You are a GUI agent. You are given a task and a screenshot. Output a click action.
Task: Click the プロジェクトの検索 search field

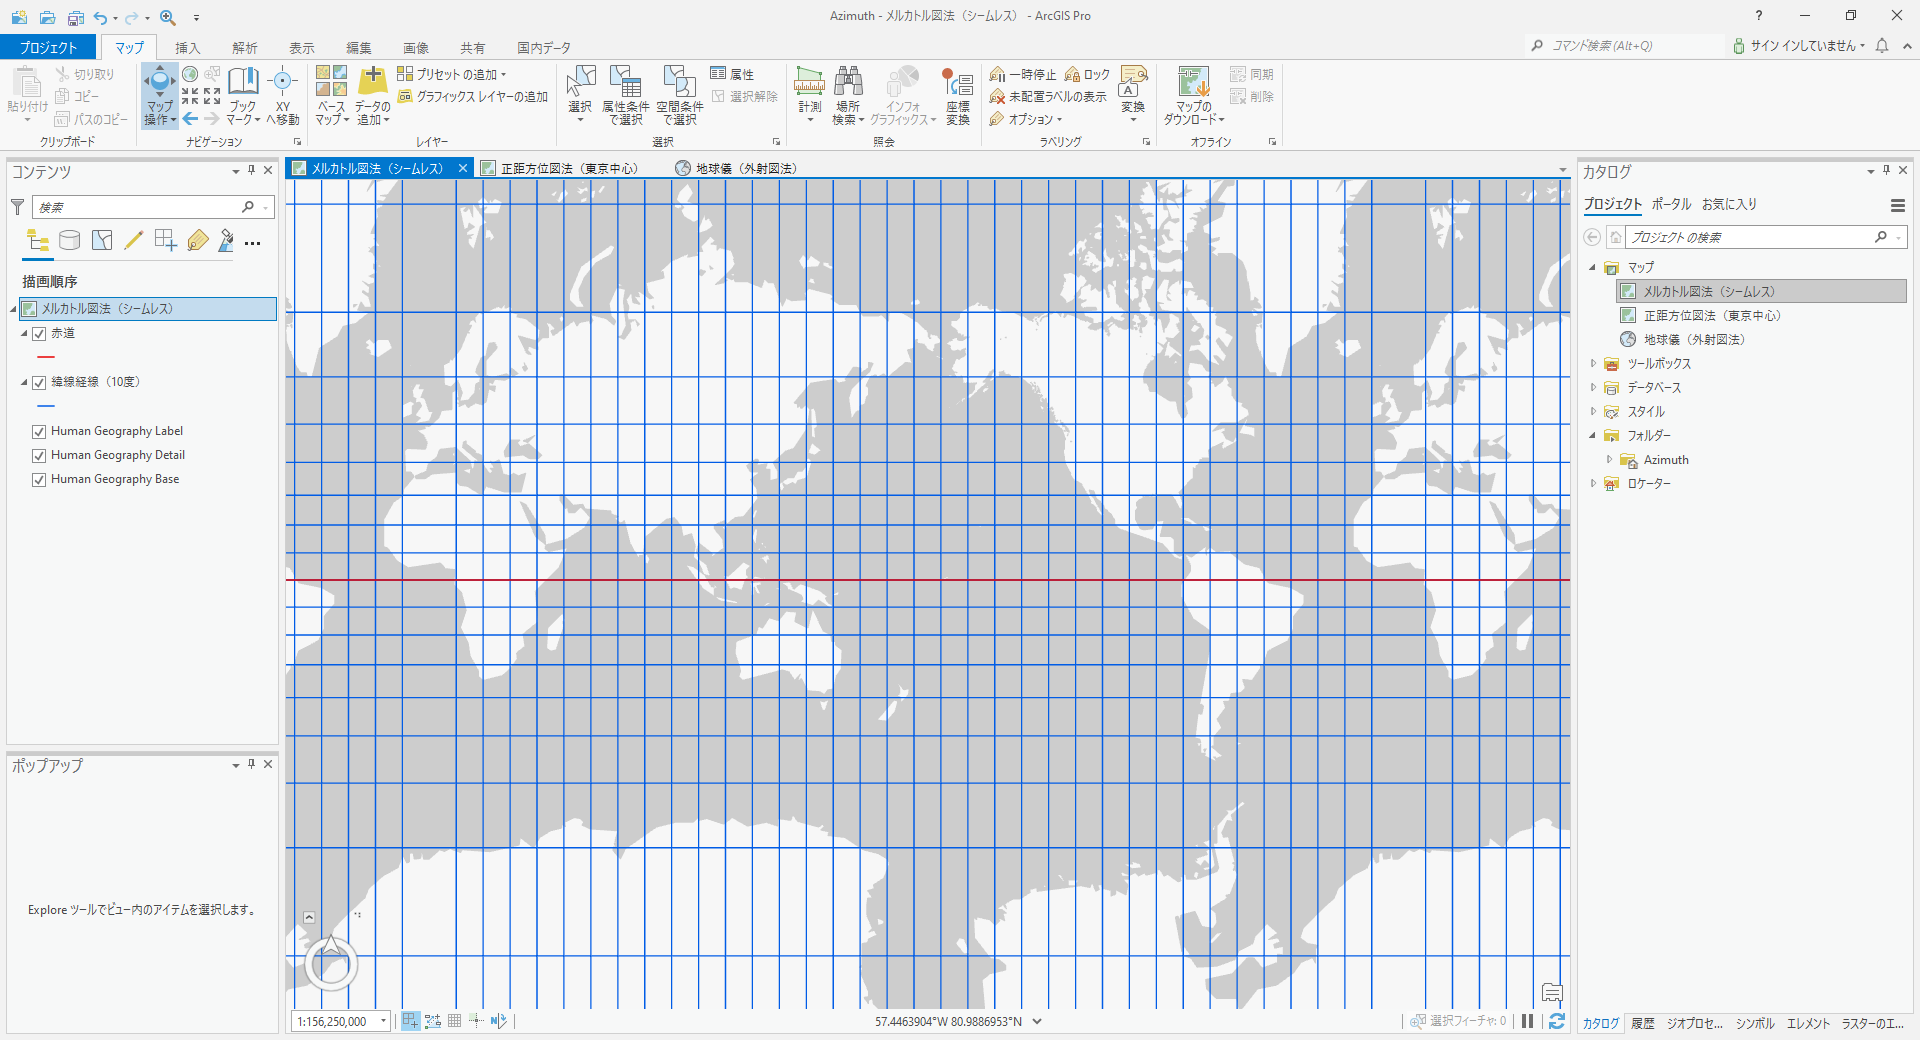coord(1748,237)
